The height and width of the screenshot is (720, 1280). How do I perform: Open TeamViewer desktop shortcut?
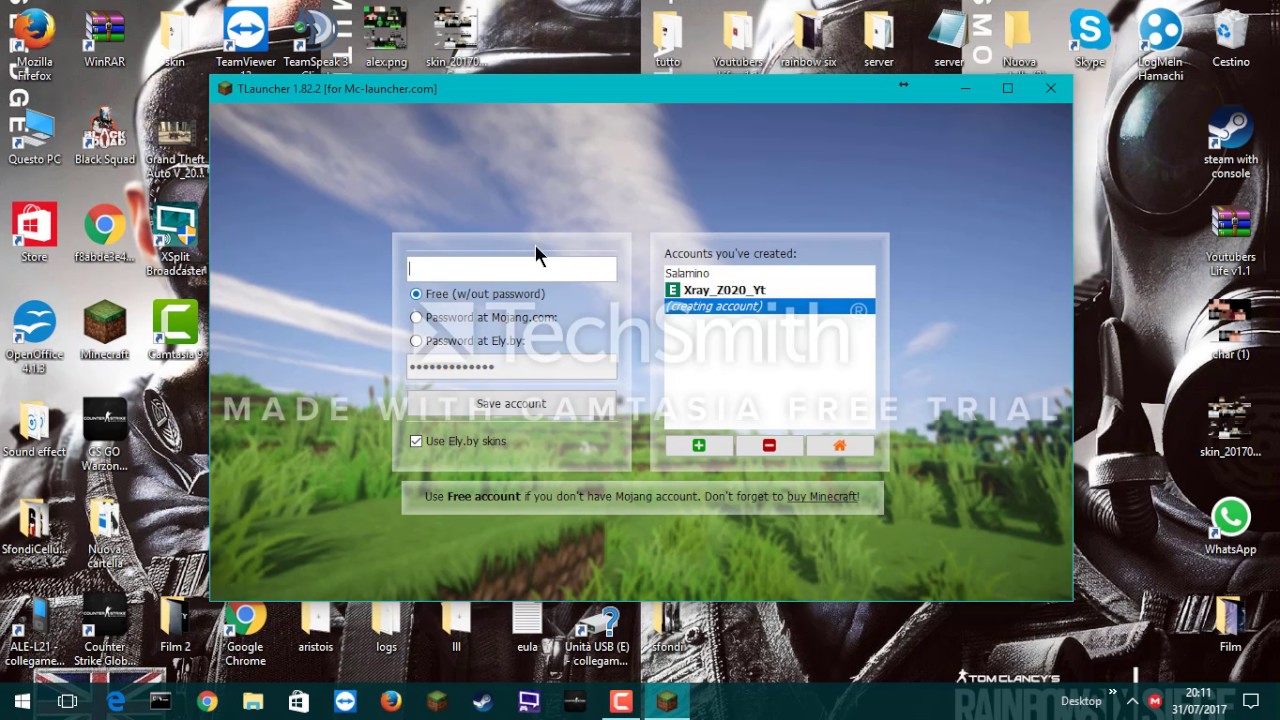pos(245,40)
